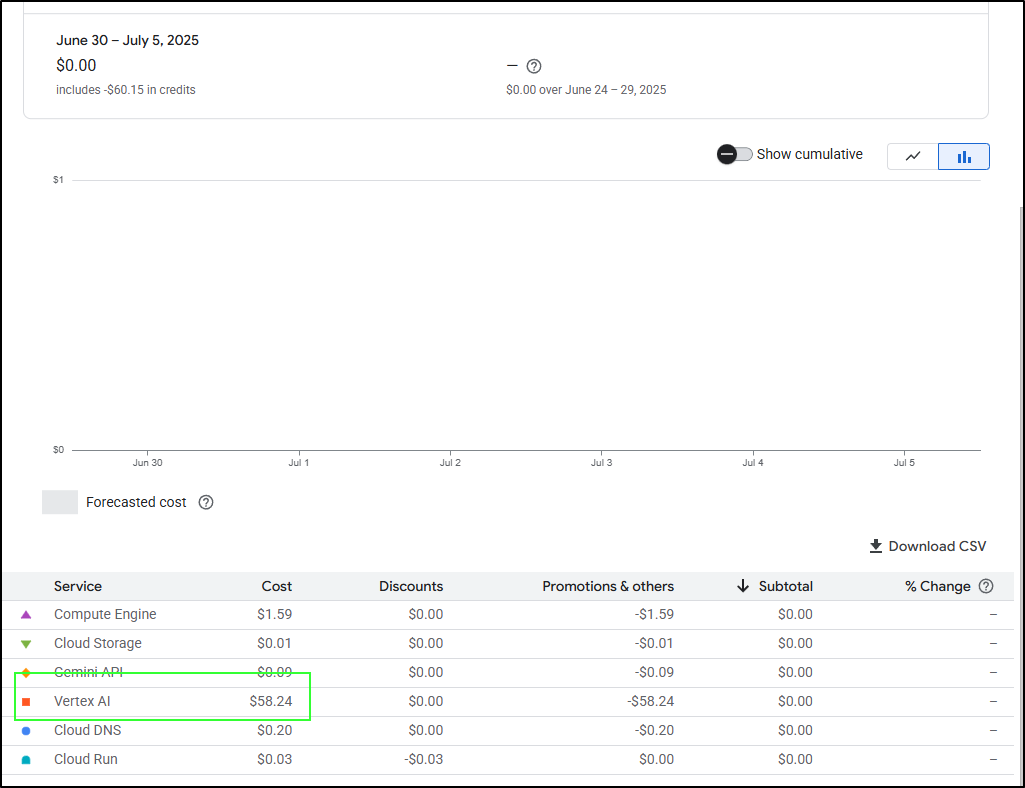Click Cloud Run teal marker
The image size is (1025, 788).
pos(26,760)
